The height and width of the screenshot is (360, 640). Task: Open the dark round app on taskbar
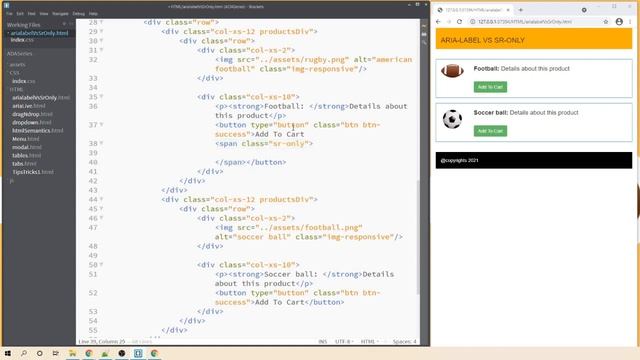click(x=122, y=353)
